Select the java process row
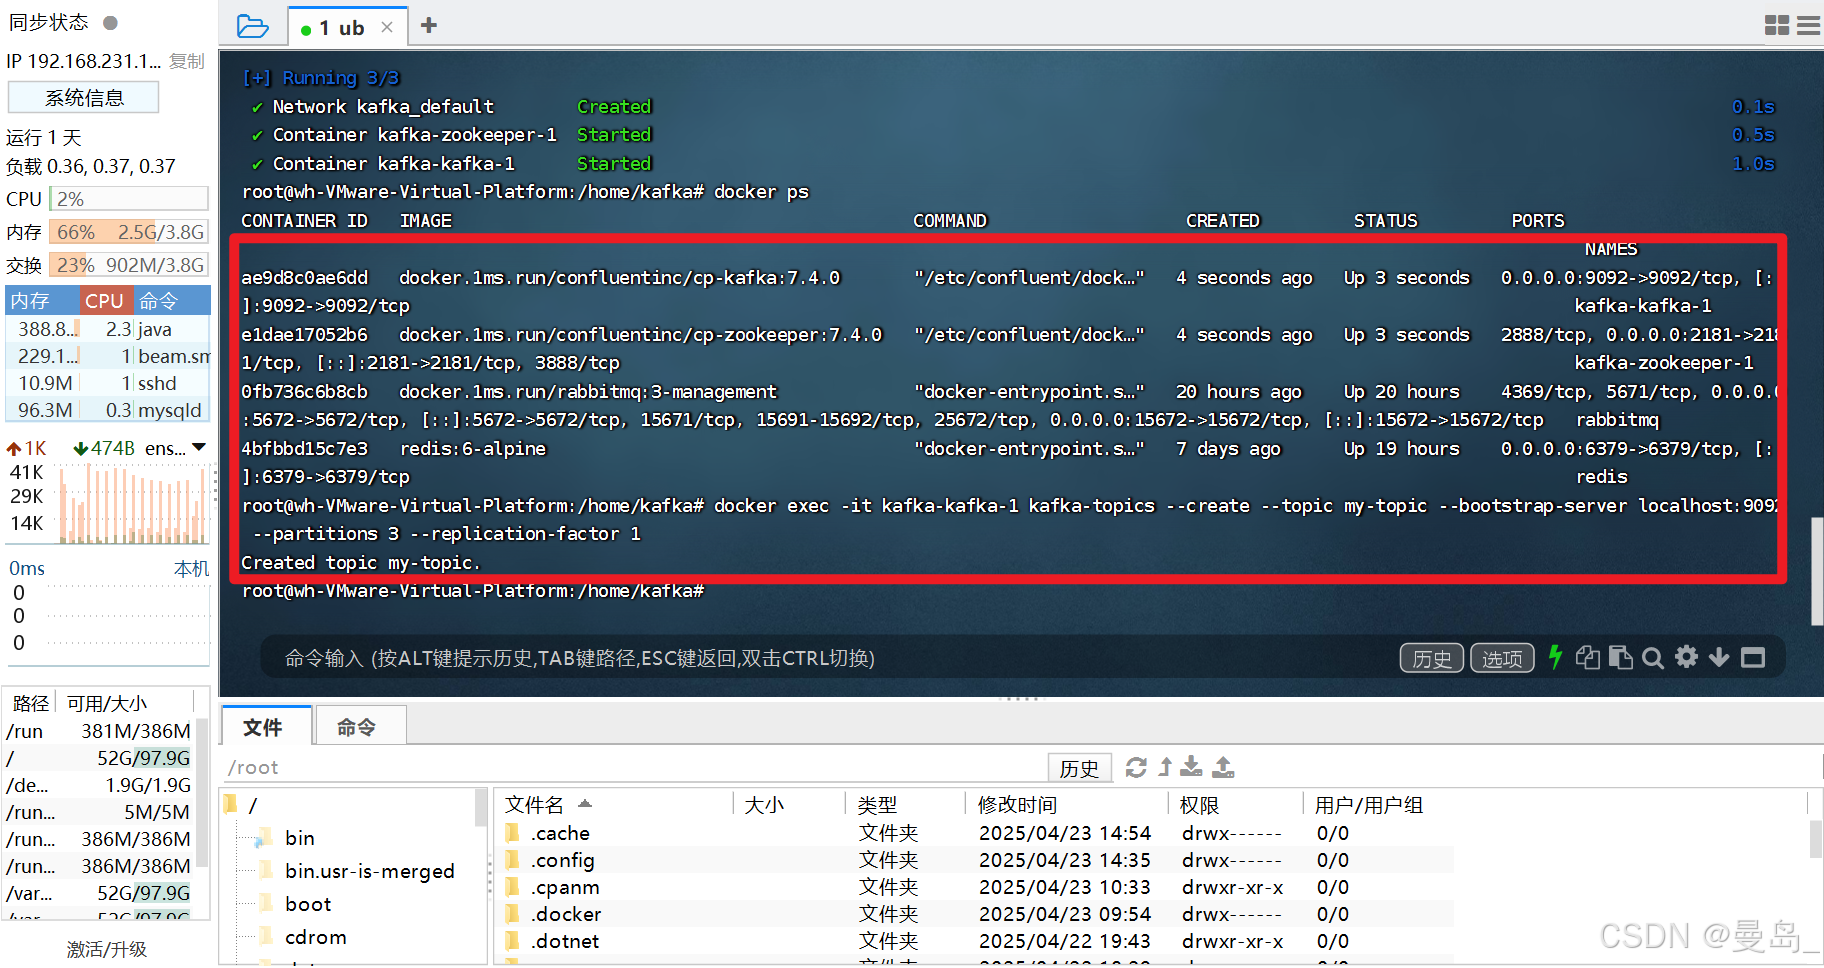Screen dimensions: 1824x968 point(108,329)
